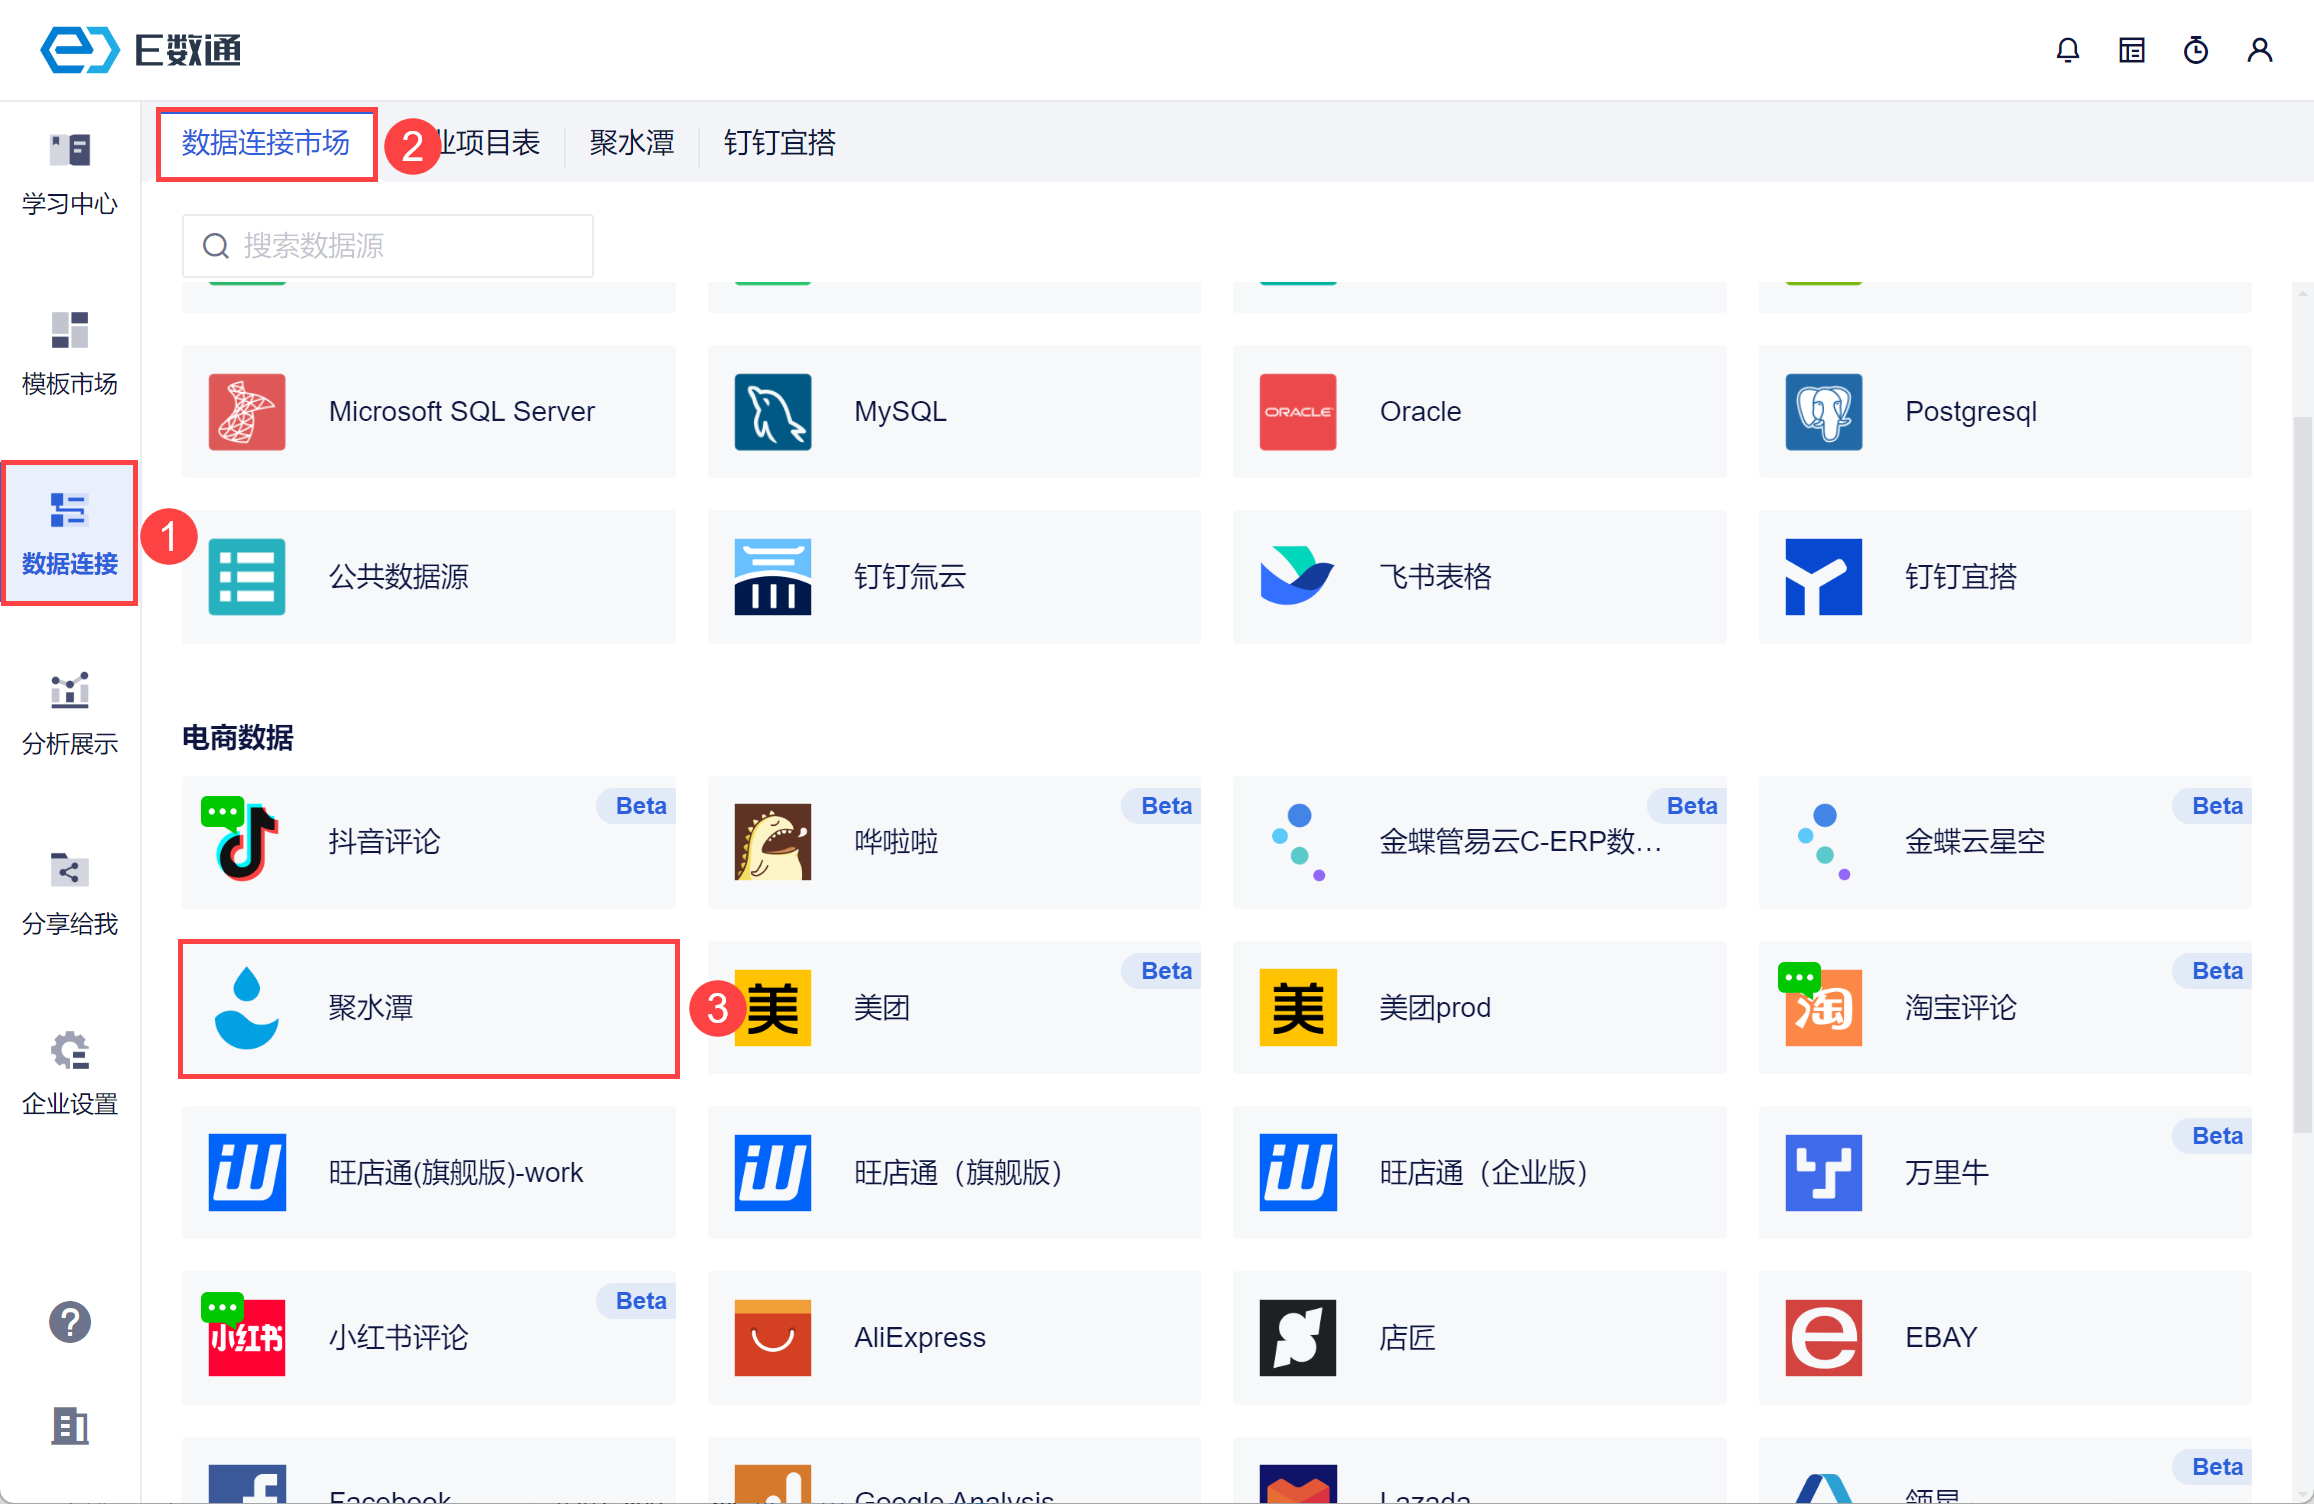Screen dimensions: 2314x1504
Task: Switch to the 聚水潭 tab
Action: point(631,143)
